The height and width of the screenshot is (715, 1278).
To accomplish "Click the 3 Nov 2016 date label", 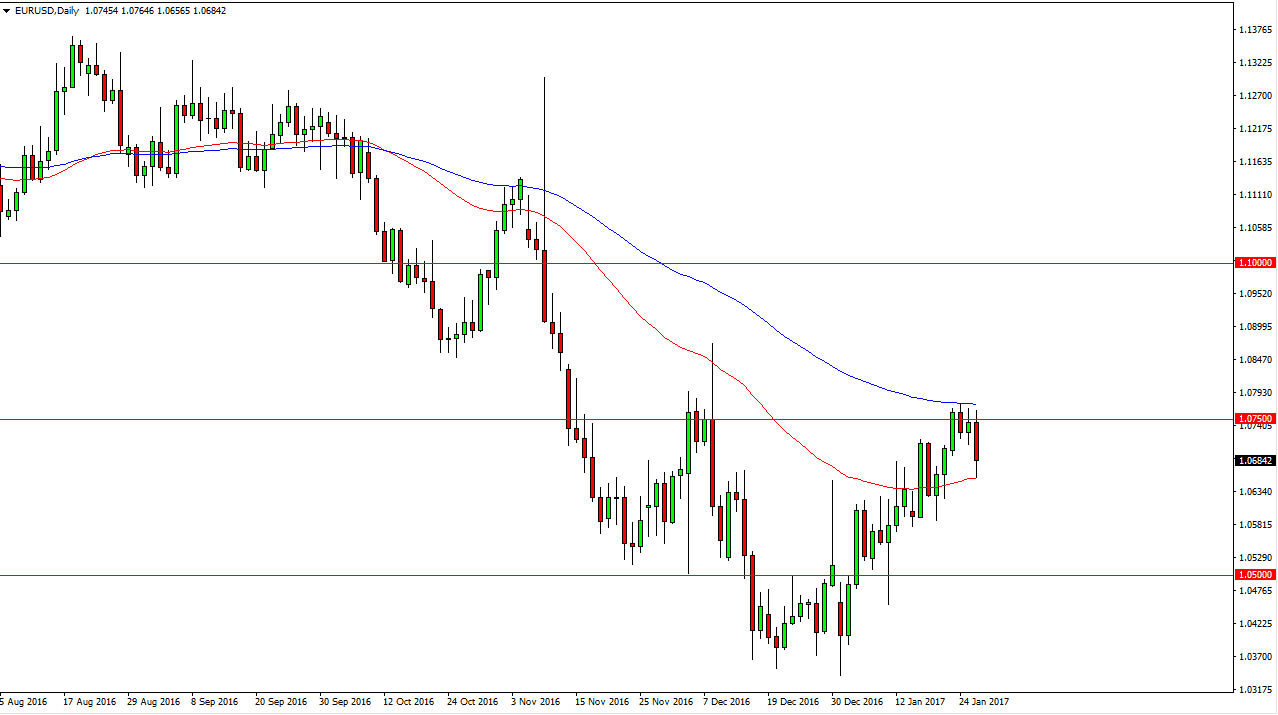I will (x=536, y=701).
